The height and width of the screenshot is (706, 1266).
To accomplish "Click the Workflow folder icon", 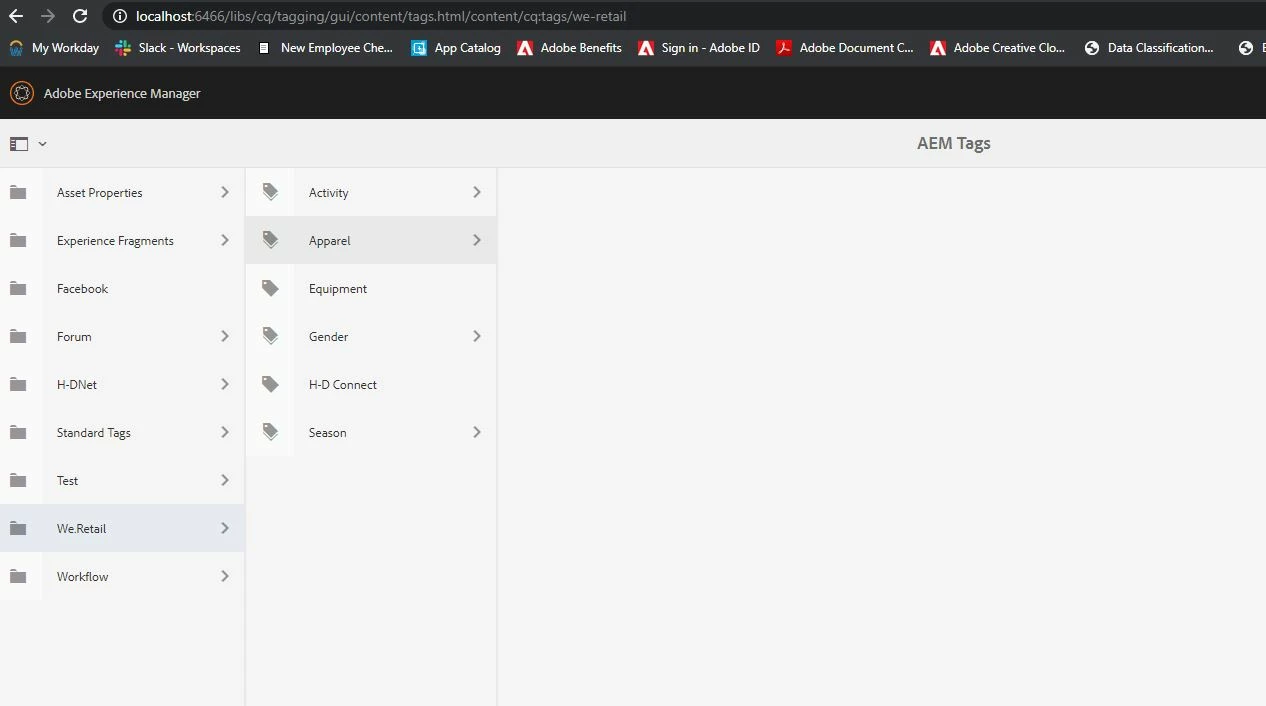I will tap(18, 576).
